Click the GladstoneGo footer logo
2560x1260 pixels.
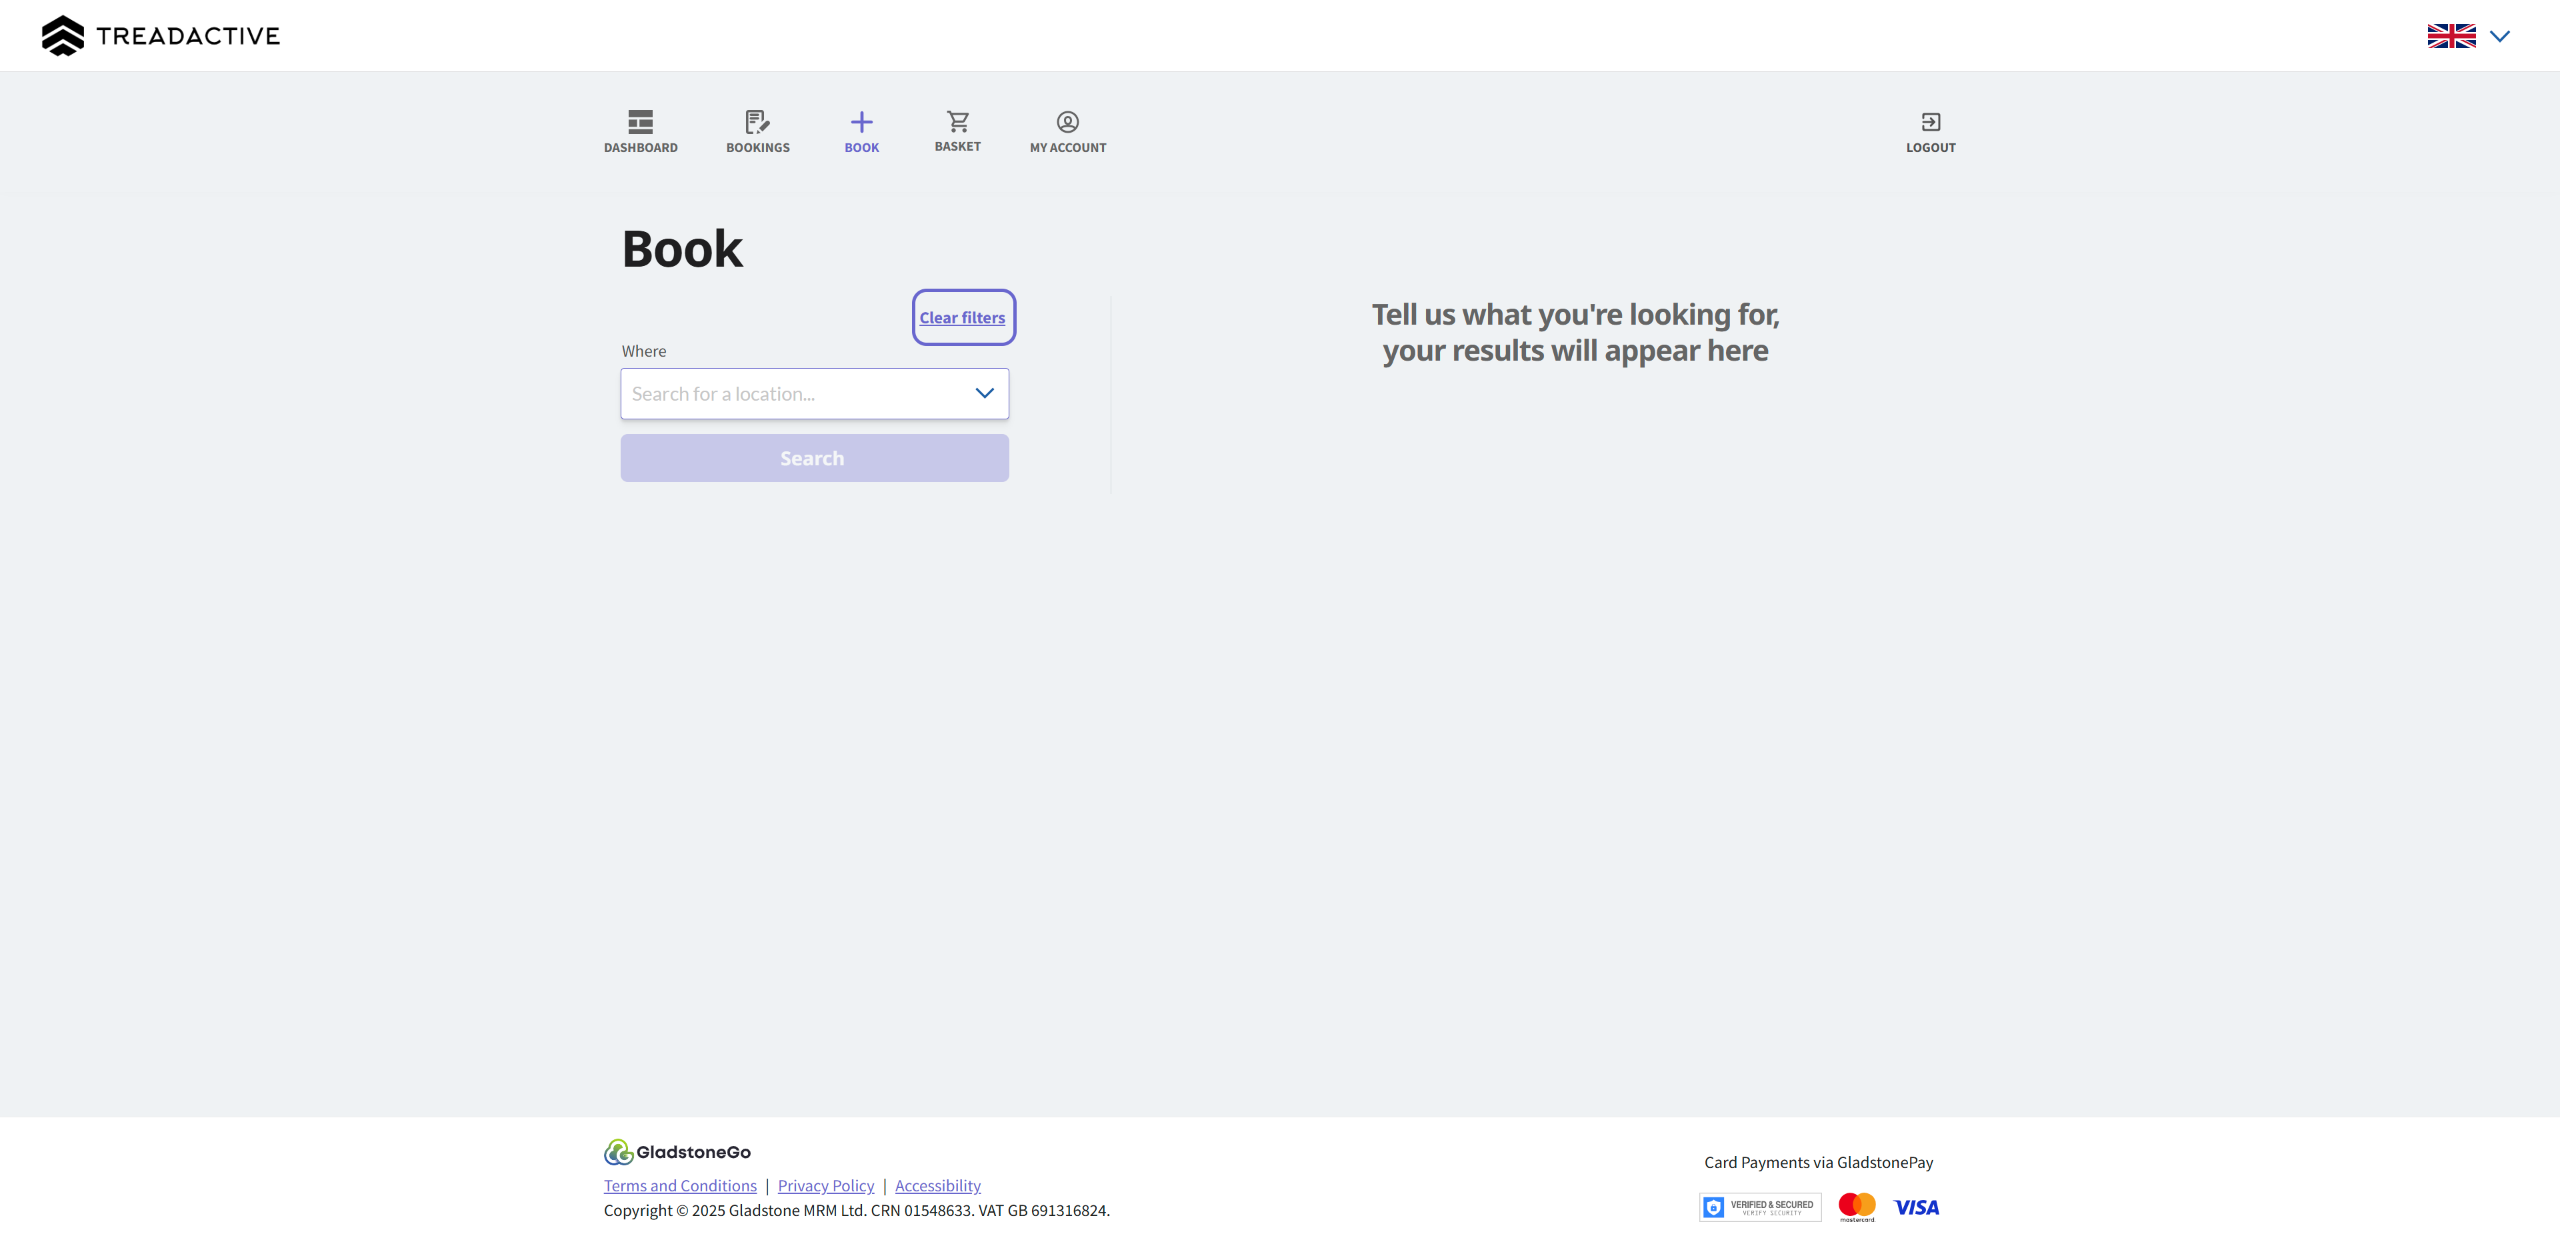click(677, 1152)
